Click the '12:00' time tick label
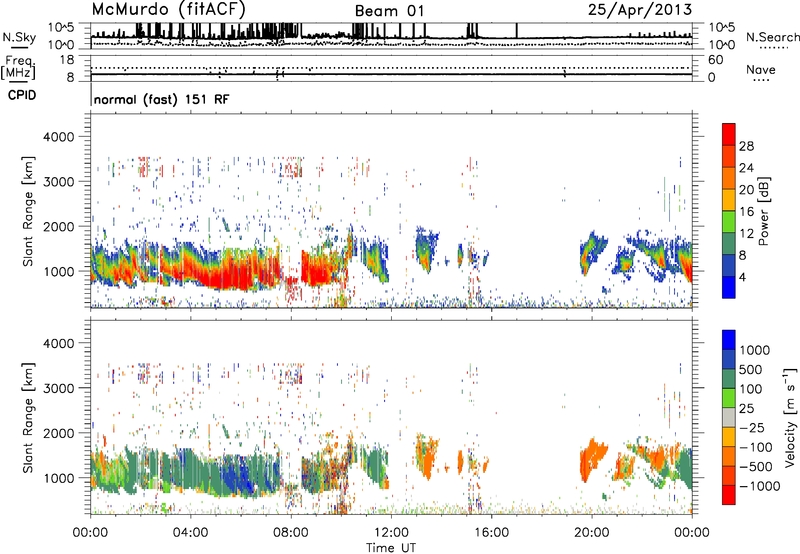The width and height of the screenshot is (800, 554). 391,533
